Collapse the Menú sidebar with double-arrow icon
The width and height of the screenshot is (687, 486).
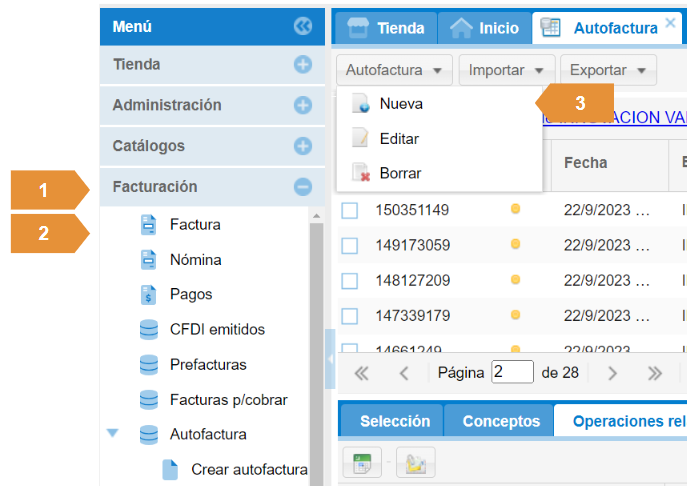(302, 27)
